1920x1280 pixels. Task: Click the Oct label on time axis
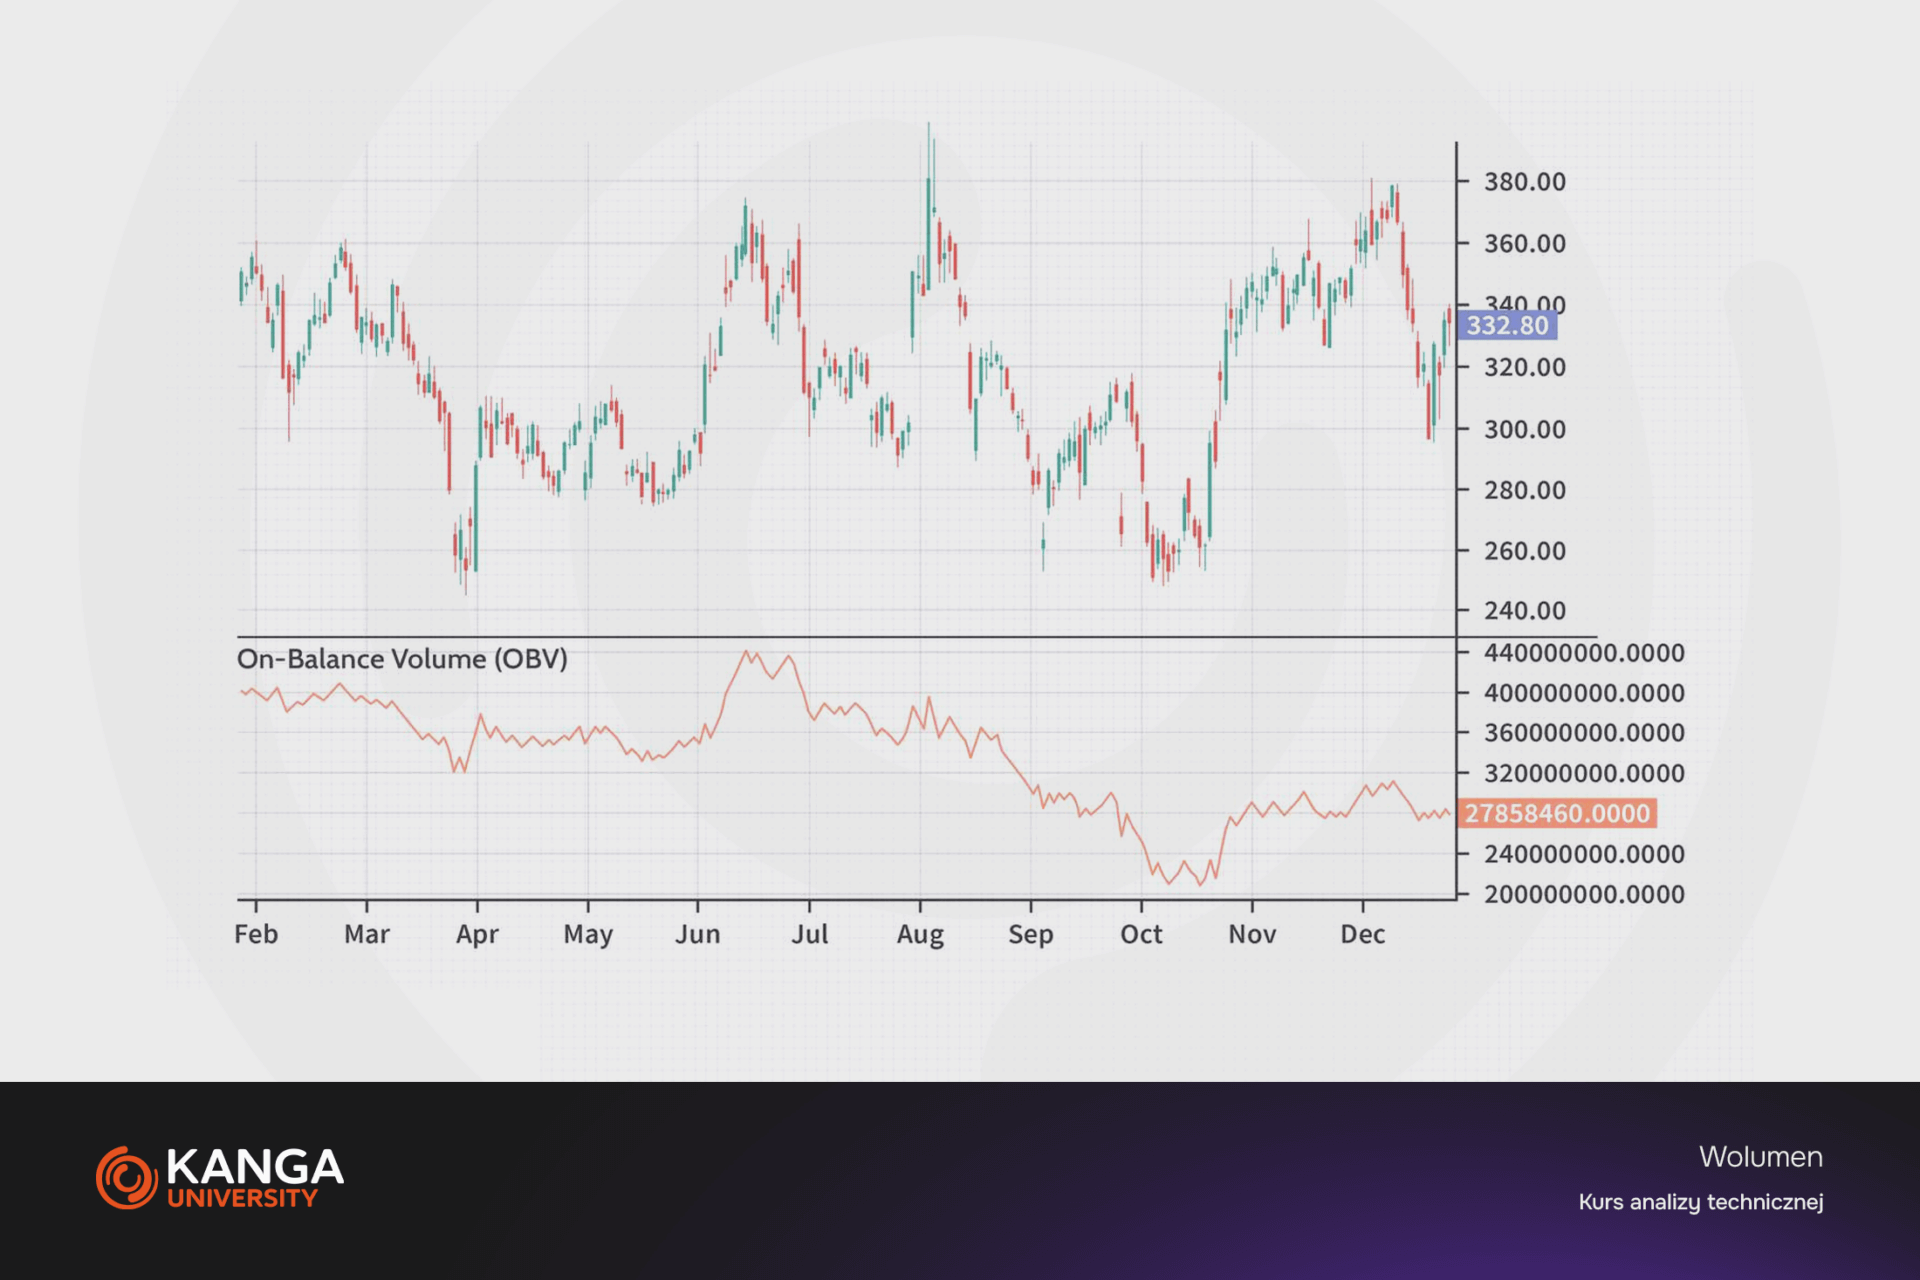pyautogui.click(x=1141, y=934)
